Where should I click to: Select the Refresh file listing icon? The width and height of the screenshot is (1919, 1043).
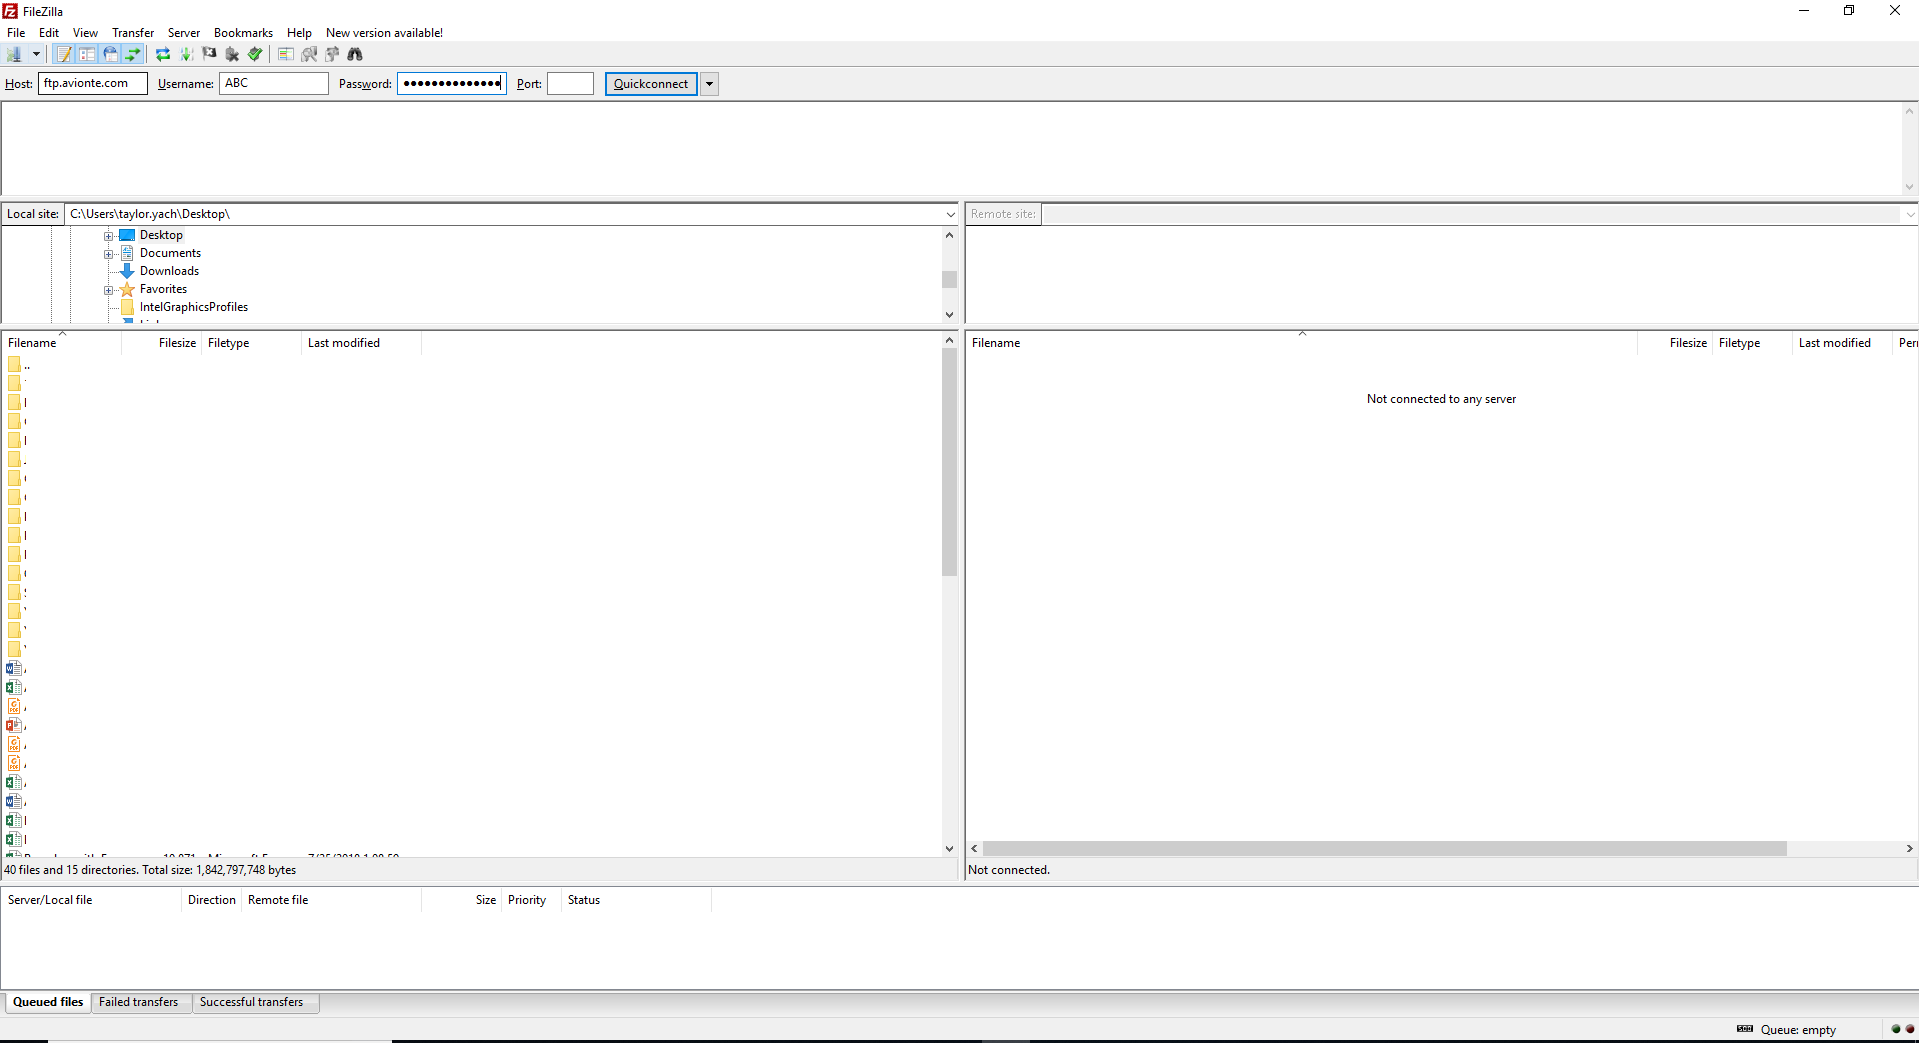coord(163,54)
